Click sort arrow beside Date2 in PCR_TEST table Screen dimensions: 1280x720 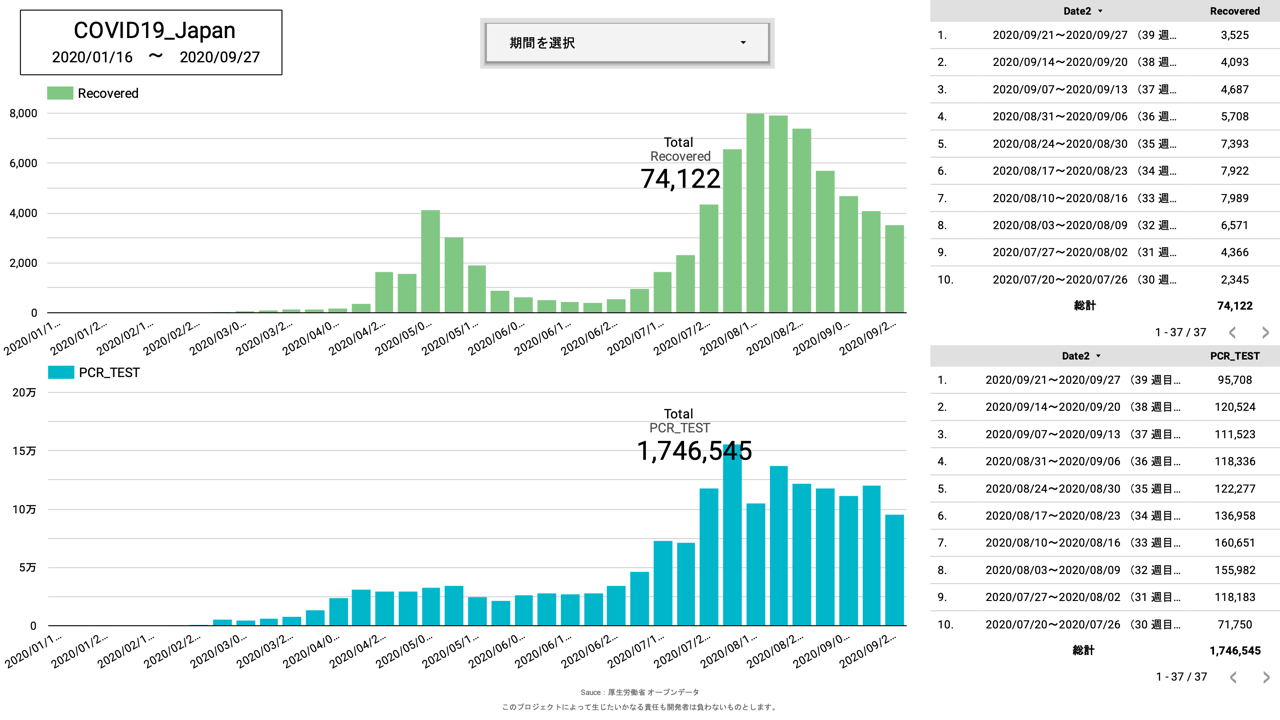click(1098, 356)
